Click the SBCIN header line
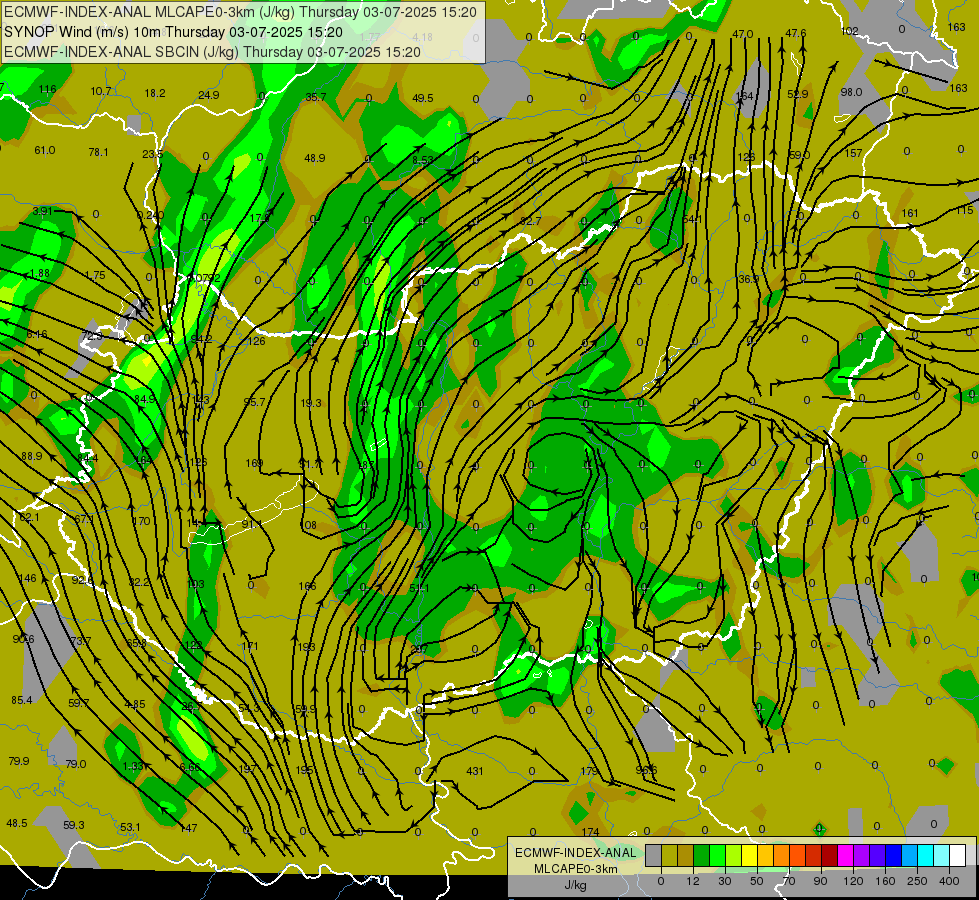The width and height of the screenshot is (979, 900). [212, 52]
